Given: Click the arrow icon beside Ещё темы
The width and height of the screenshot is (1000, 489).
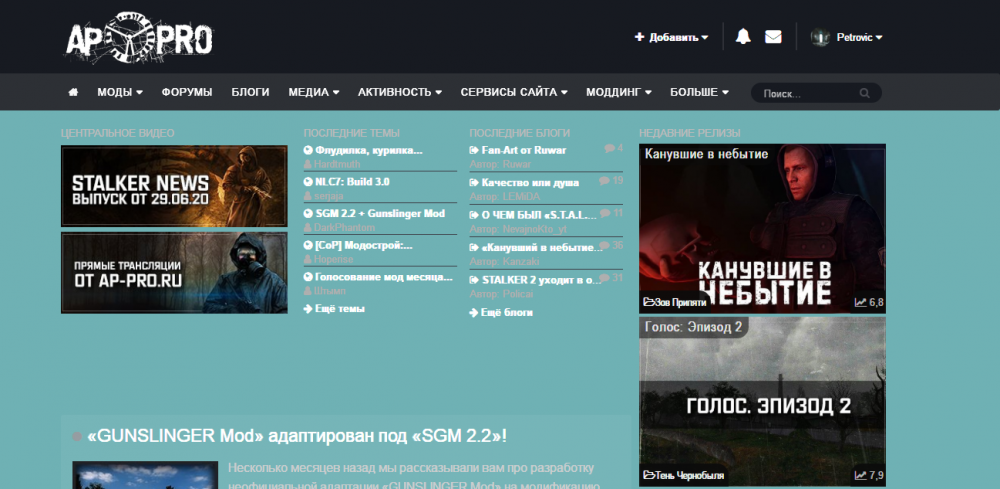Looking at the screenshot, I should click(x=308, y=309).
